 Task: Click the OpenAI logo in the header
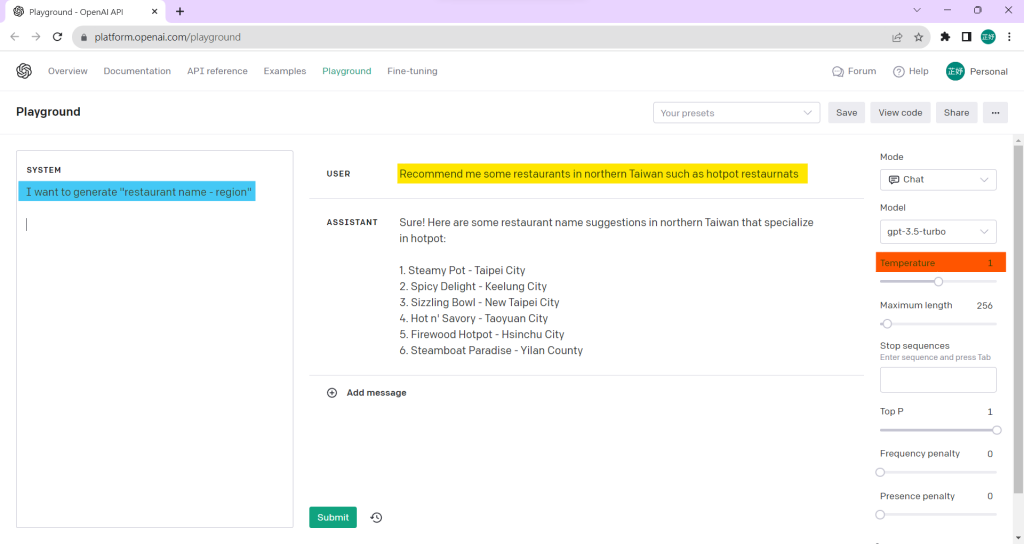pos(24,71)
